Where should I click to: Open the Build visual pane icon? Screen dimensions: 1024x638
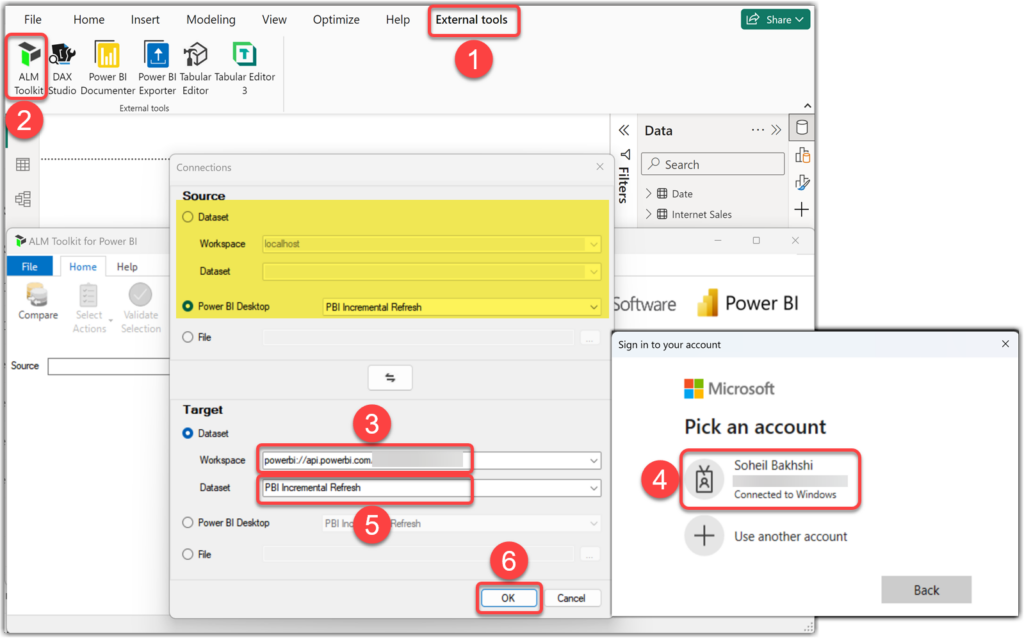point(803,155)
